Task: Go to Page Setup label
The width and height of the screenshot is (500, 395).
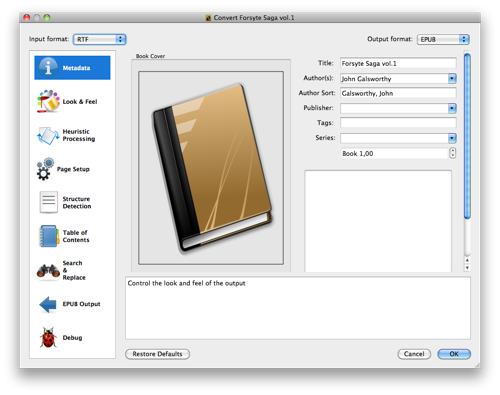Action: point(73,169)
